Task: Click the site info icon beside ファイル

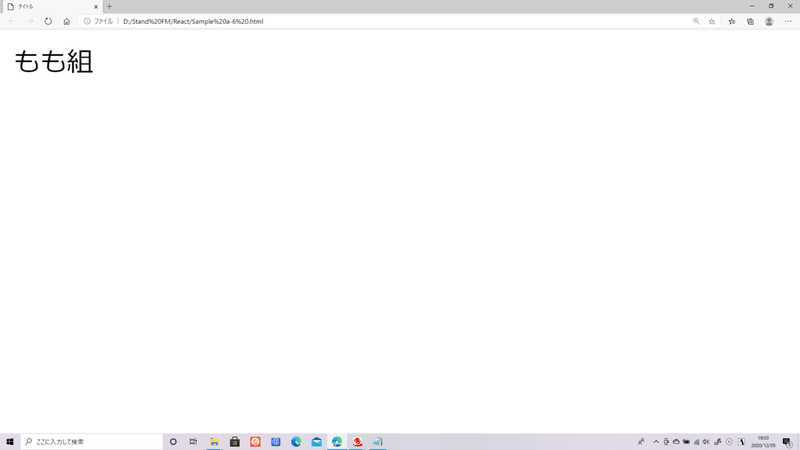Action: click(x=87, y=21)
